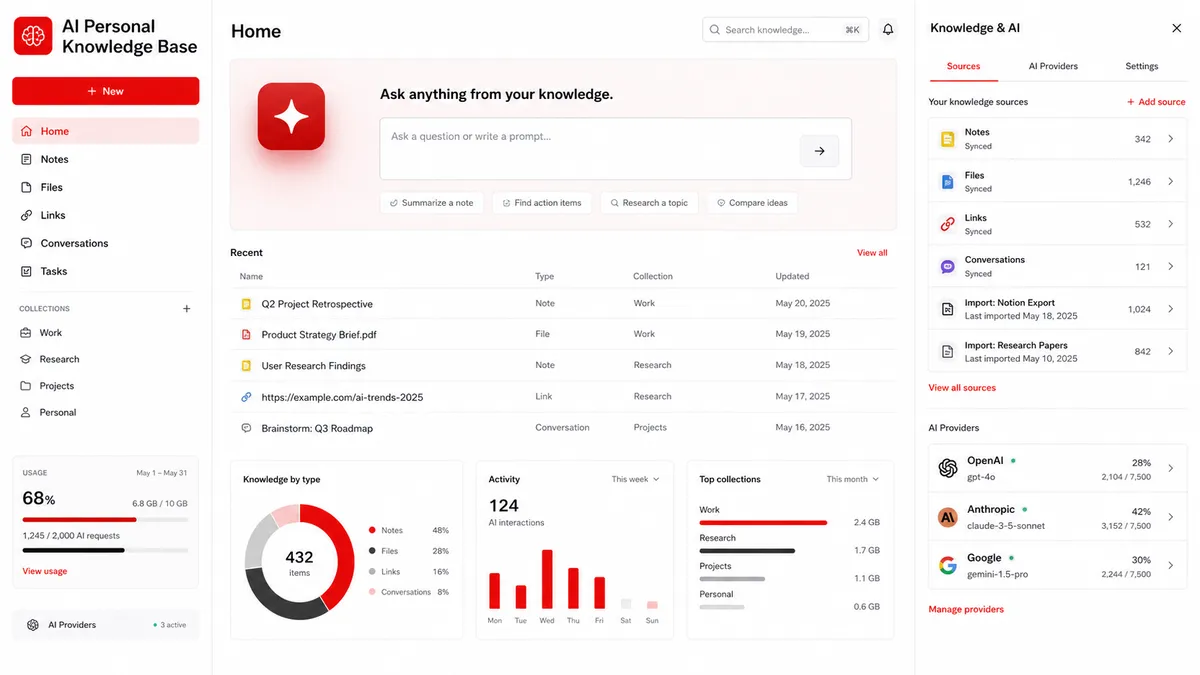1200x675 pixels.
Task: Click Summarize a note suggestion
Action: click(x=432, y=203)
